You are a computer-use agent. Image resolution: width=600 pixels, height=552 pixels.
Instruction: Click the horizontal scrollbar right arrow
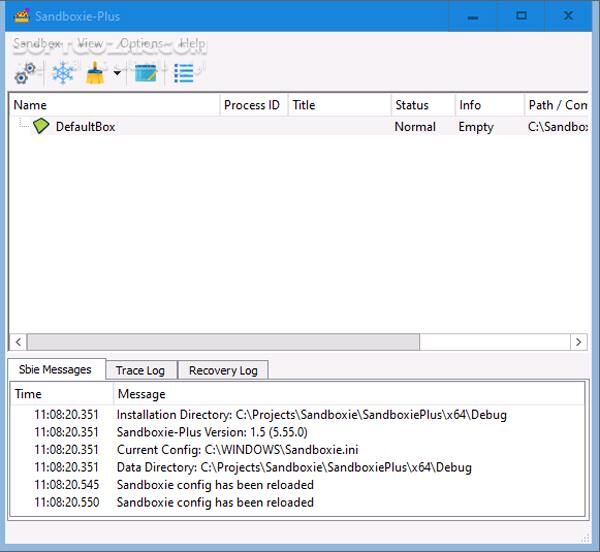[x=578, y=342]
